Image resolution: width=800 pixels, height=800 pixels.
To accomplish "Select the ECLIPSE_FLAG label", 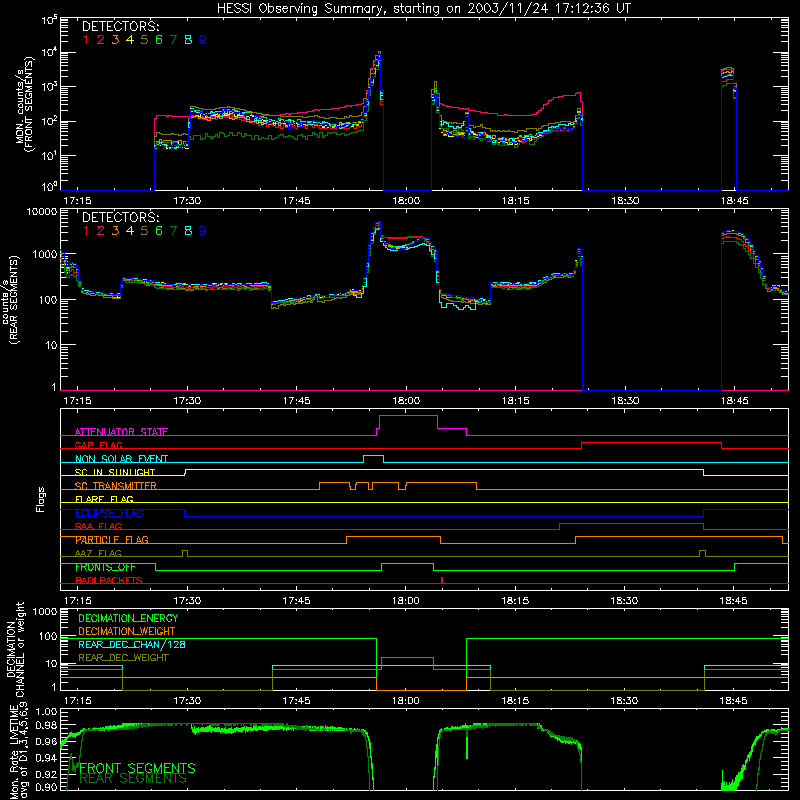I will coord(109,513).
